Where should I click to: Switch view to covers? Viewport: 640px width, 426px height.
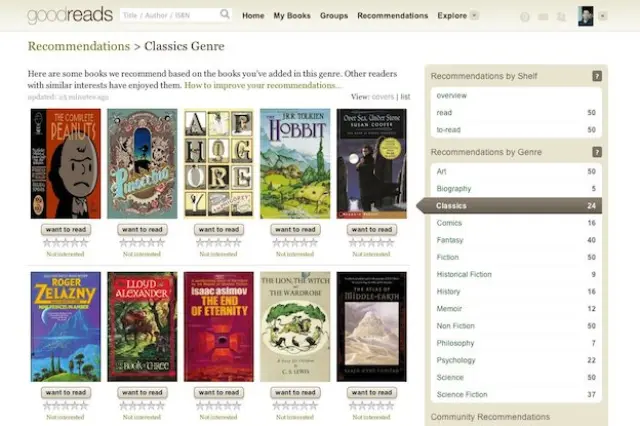tap(383, 97)
